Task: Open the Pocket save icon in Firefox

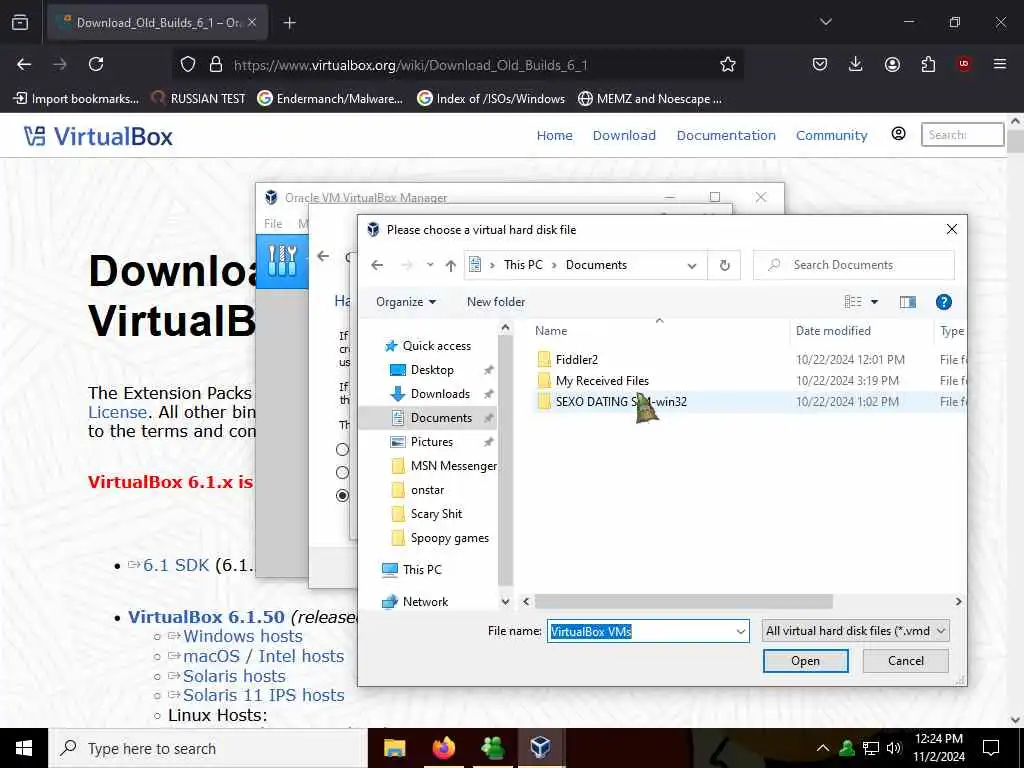Action: tap(820, 64)
